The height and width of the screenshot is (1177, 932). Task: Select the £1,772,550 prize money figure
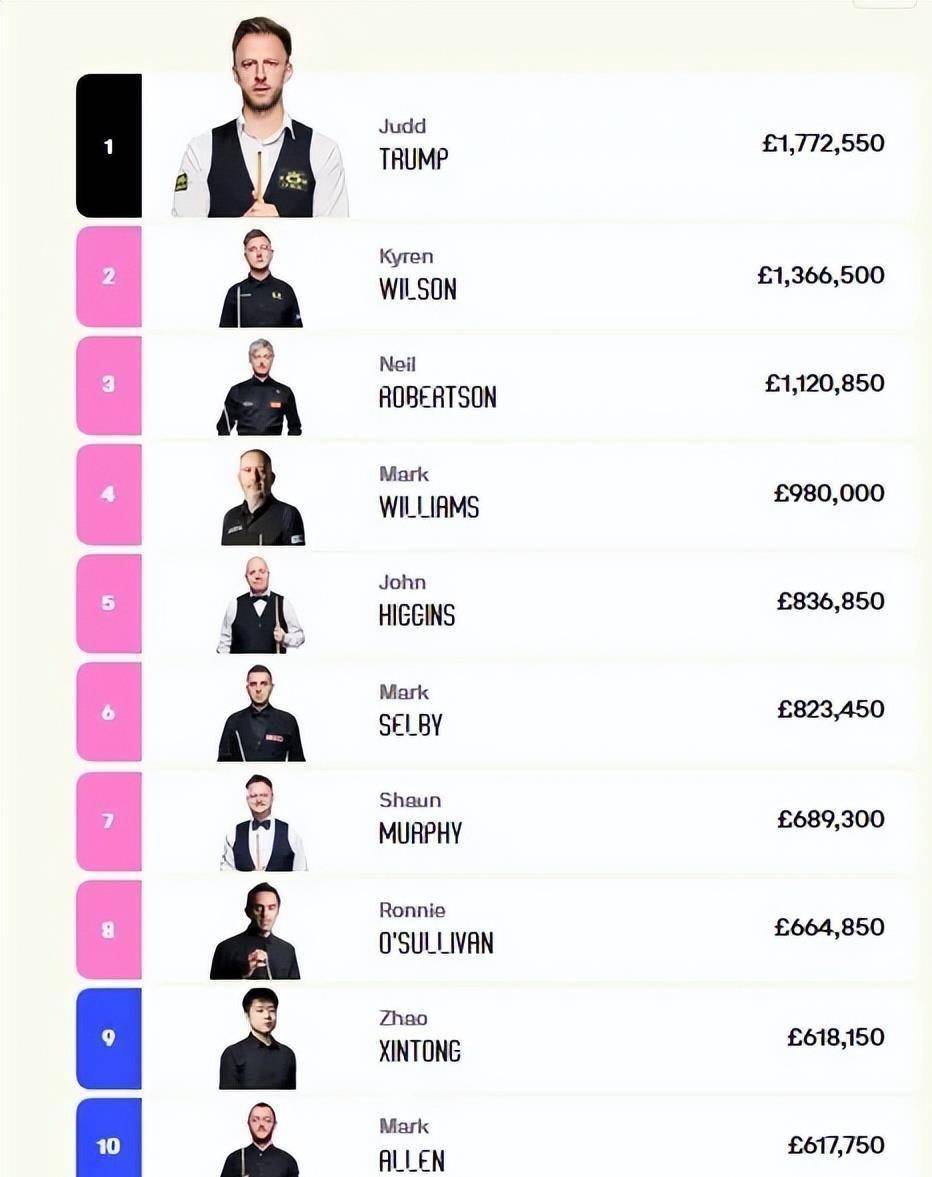click(823, 143)
